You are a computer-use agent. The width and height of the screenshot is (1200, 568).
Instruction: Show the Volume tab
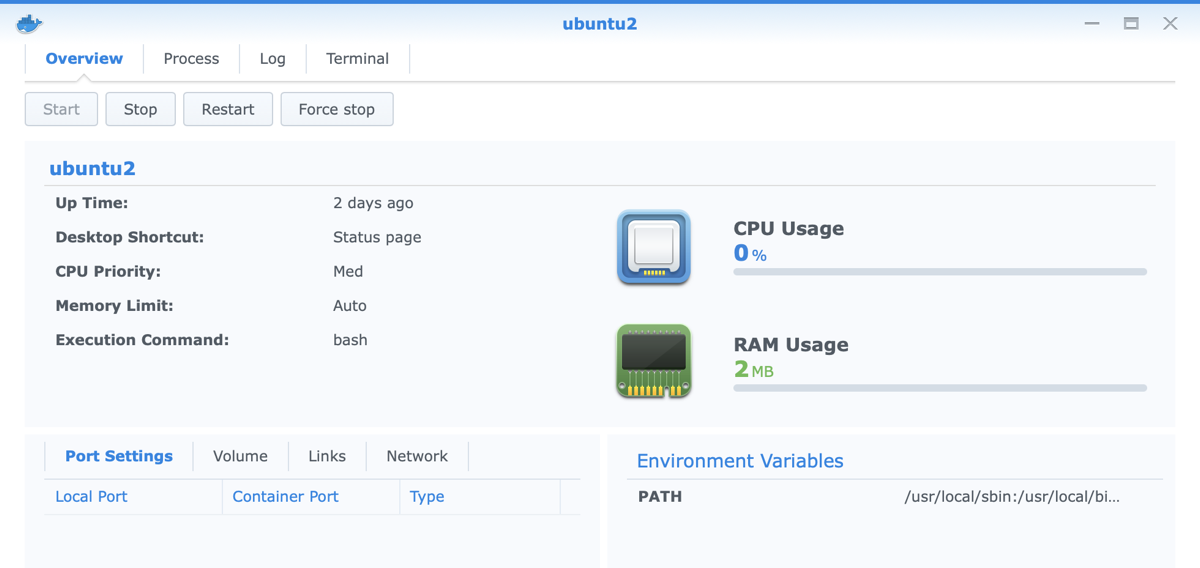coord(240,457)
